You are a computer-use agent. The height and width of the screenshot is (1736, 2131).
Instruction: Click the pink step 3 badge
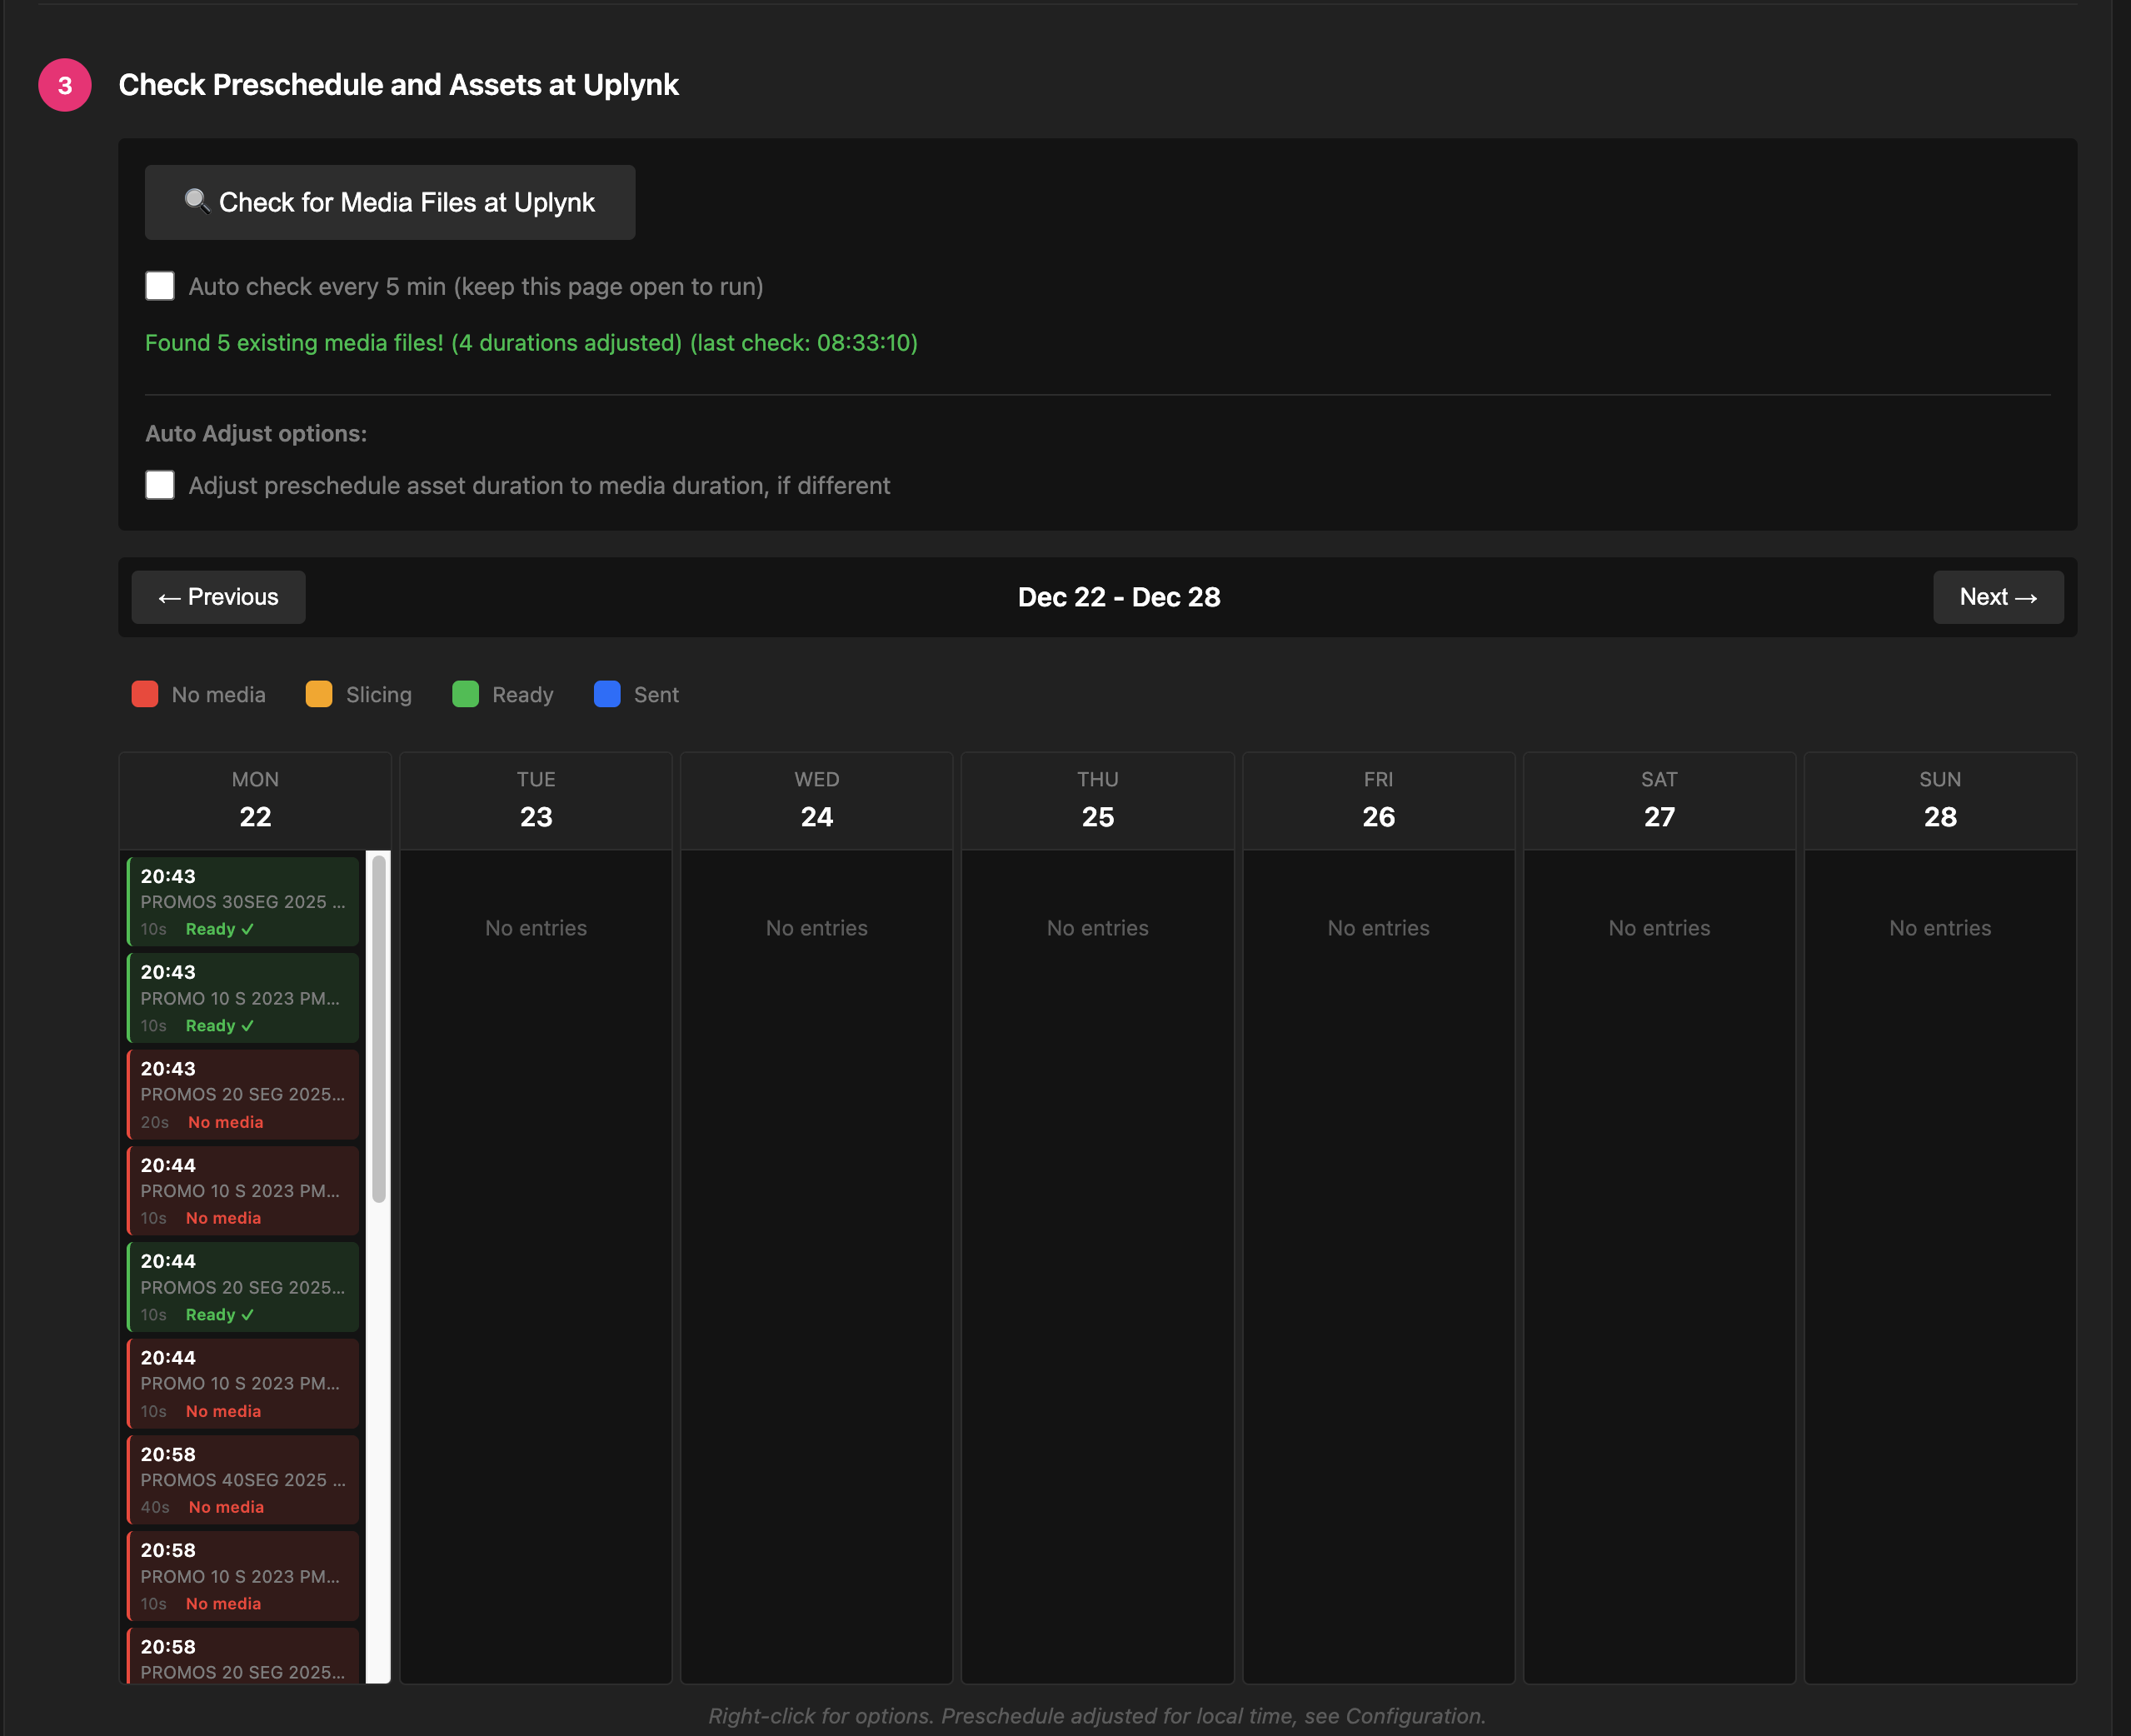(64, 86)
